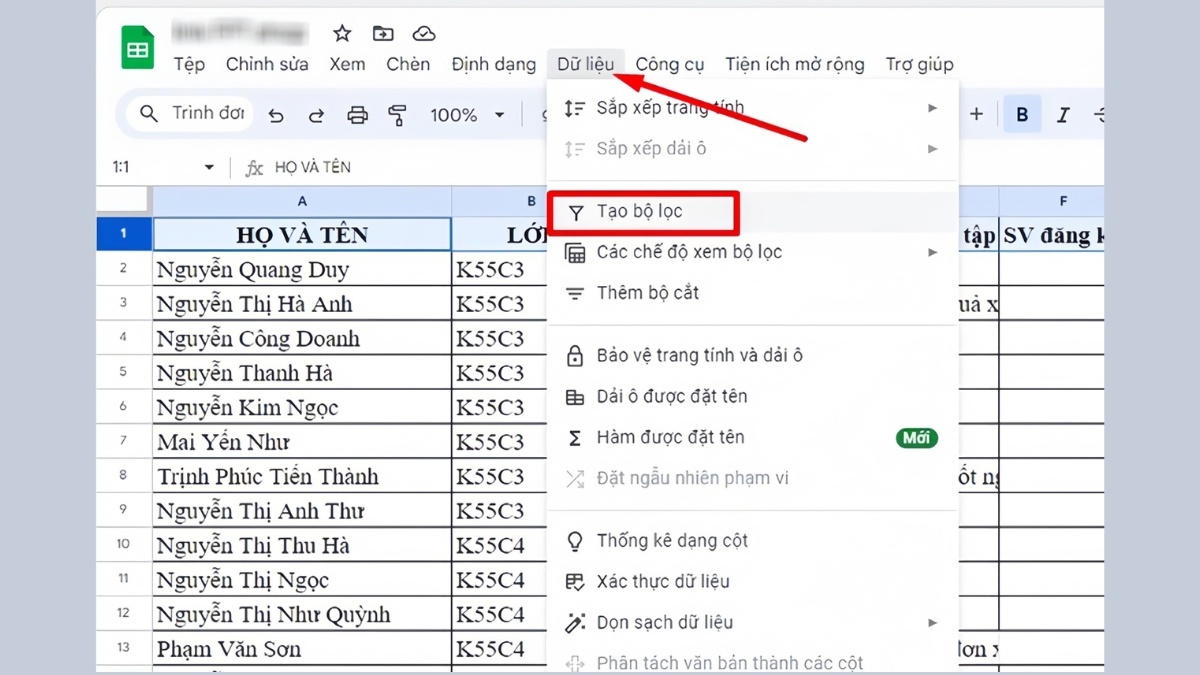Open the Công cụ menu

click(670, 64)
